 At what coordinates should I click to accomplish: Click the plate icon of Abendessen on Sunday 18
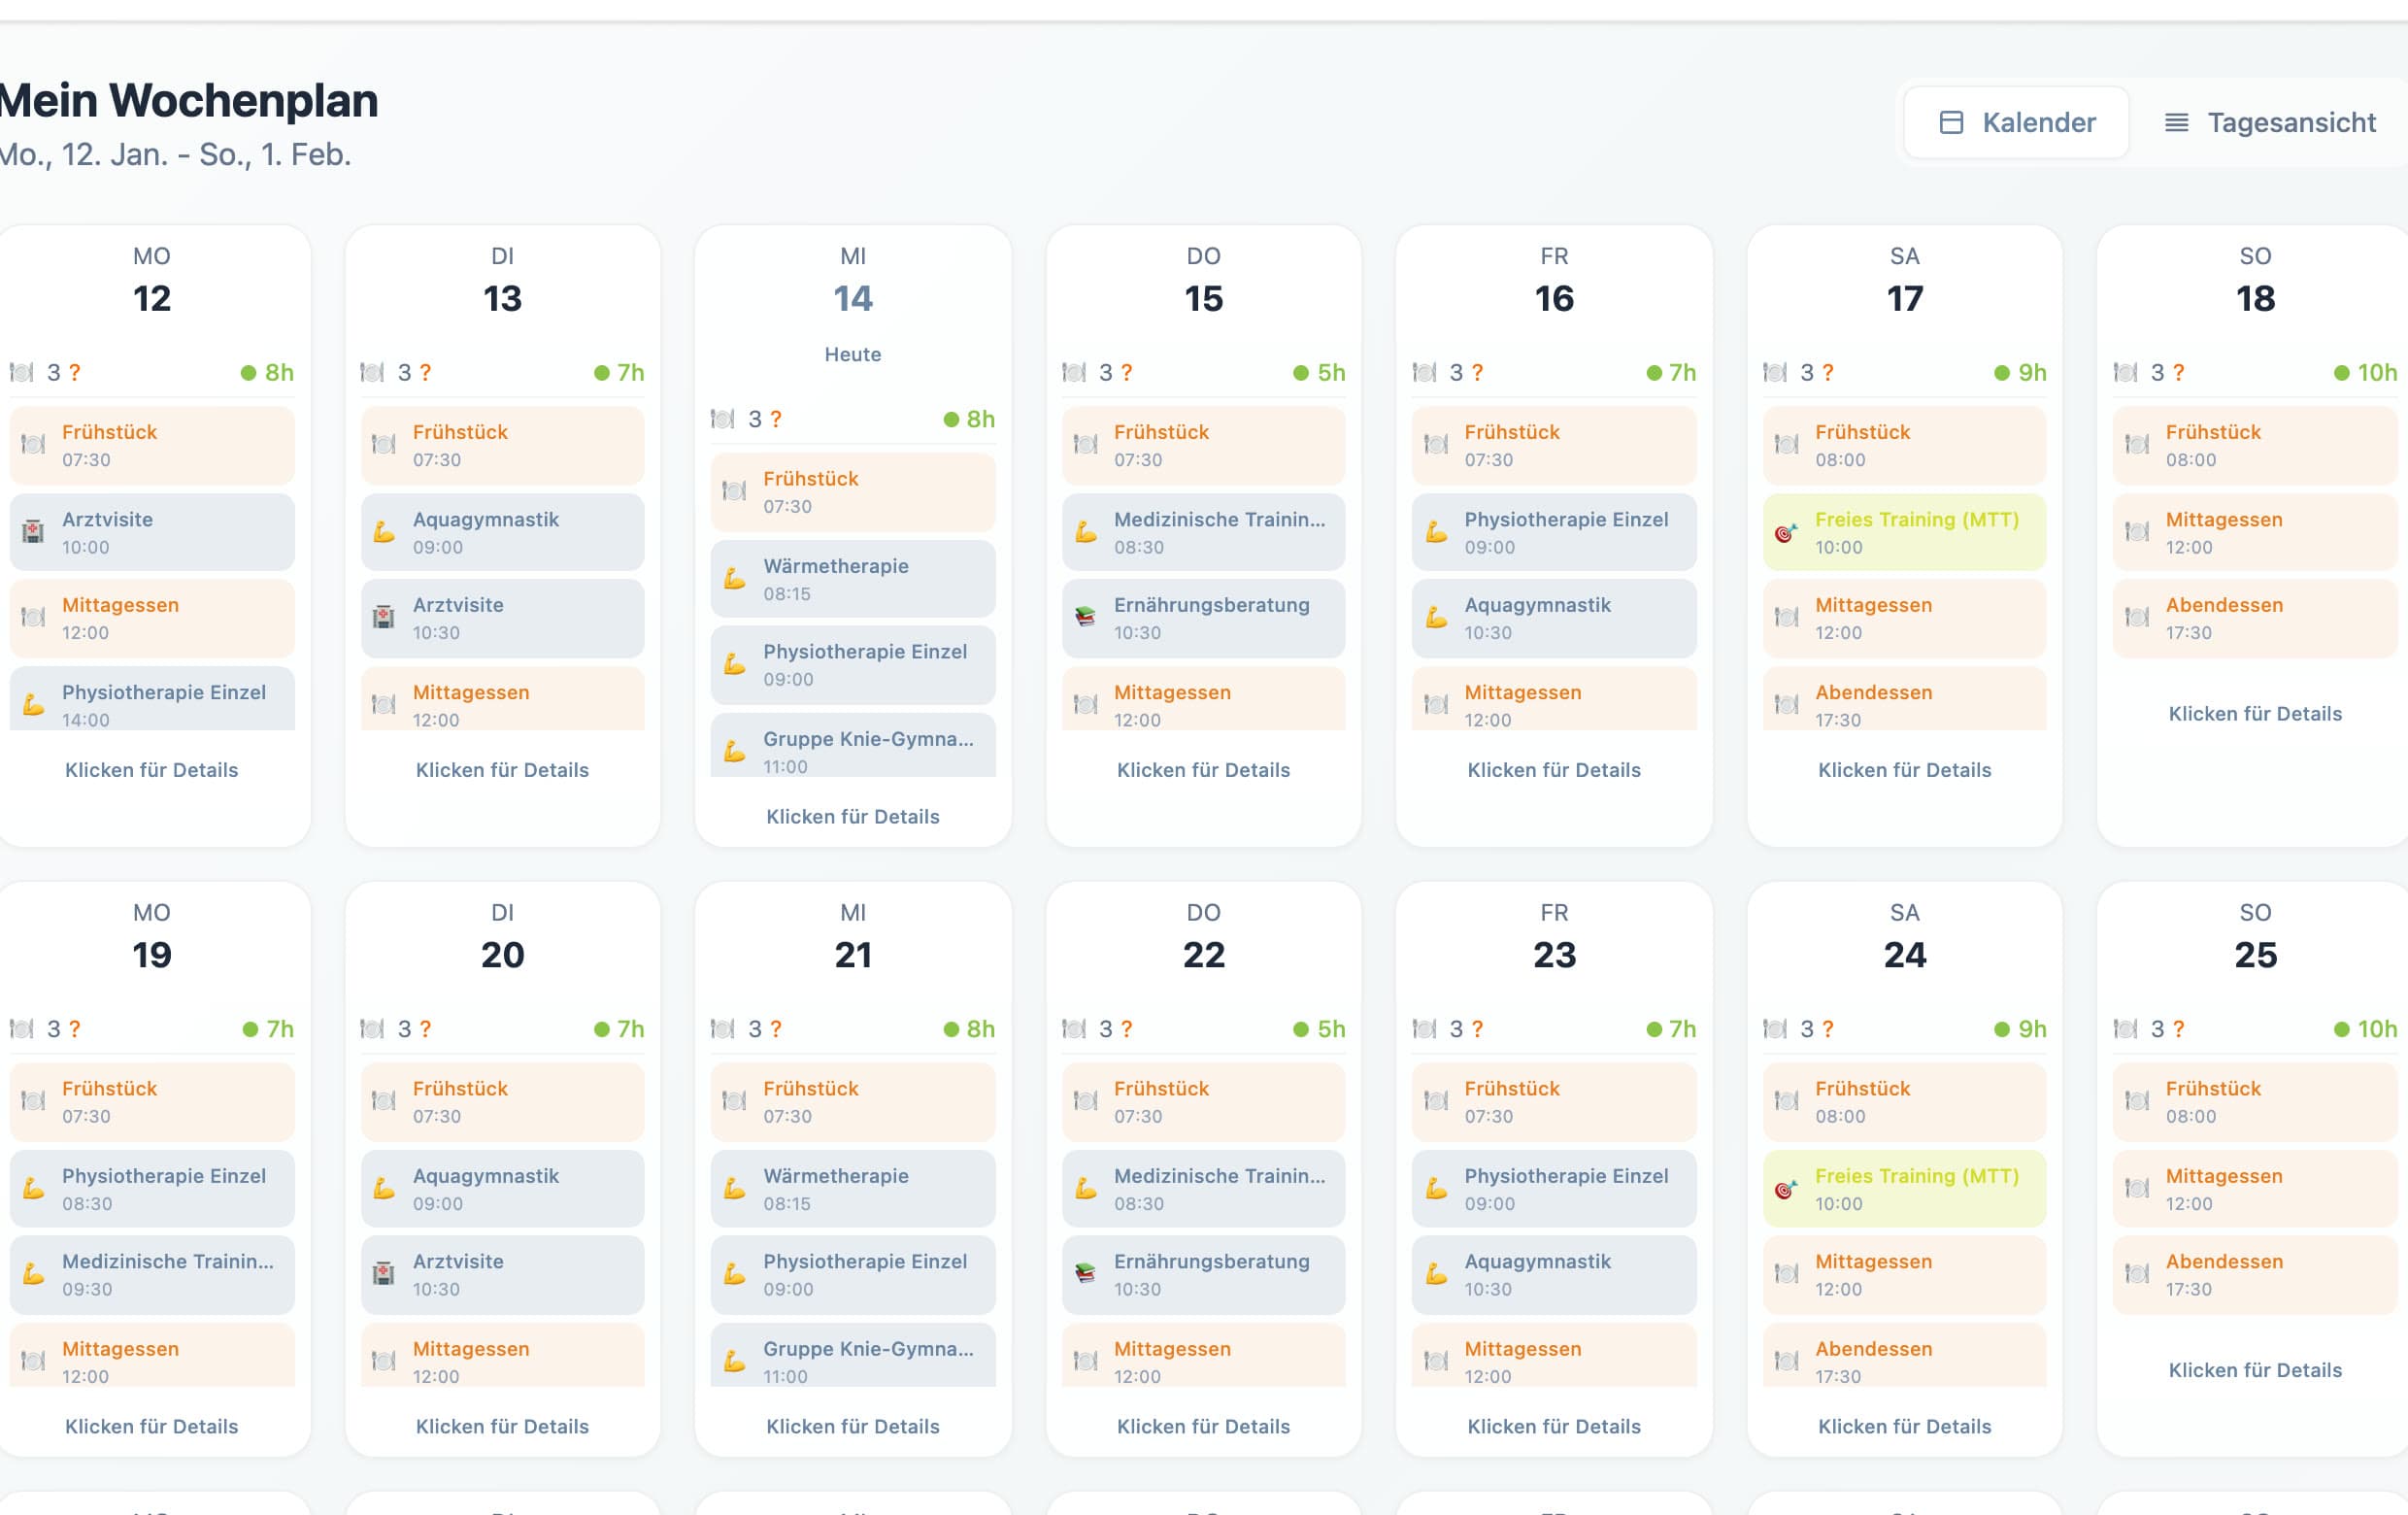click(2137, 617)
